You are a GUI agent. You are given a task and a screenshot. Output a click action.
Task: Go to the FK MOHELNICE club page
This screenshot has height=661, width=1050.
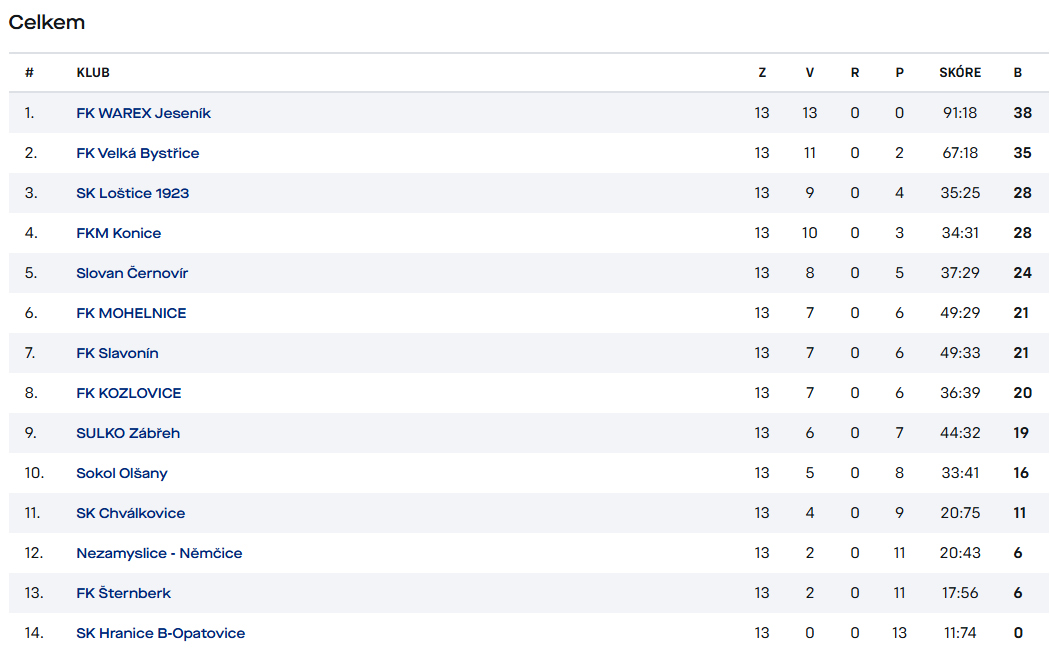pos(131,313)
